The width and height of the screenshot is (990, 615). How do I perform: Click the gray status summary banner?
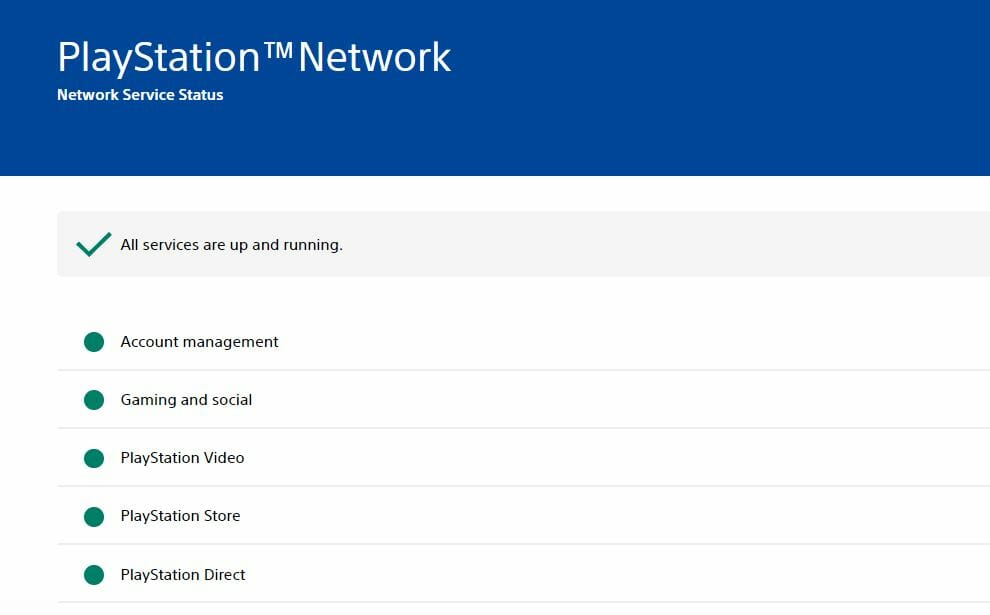pyautogui.click(x=523, y=244)
